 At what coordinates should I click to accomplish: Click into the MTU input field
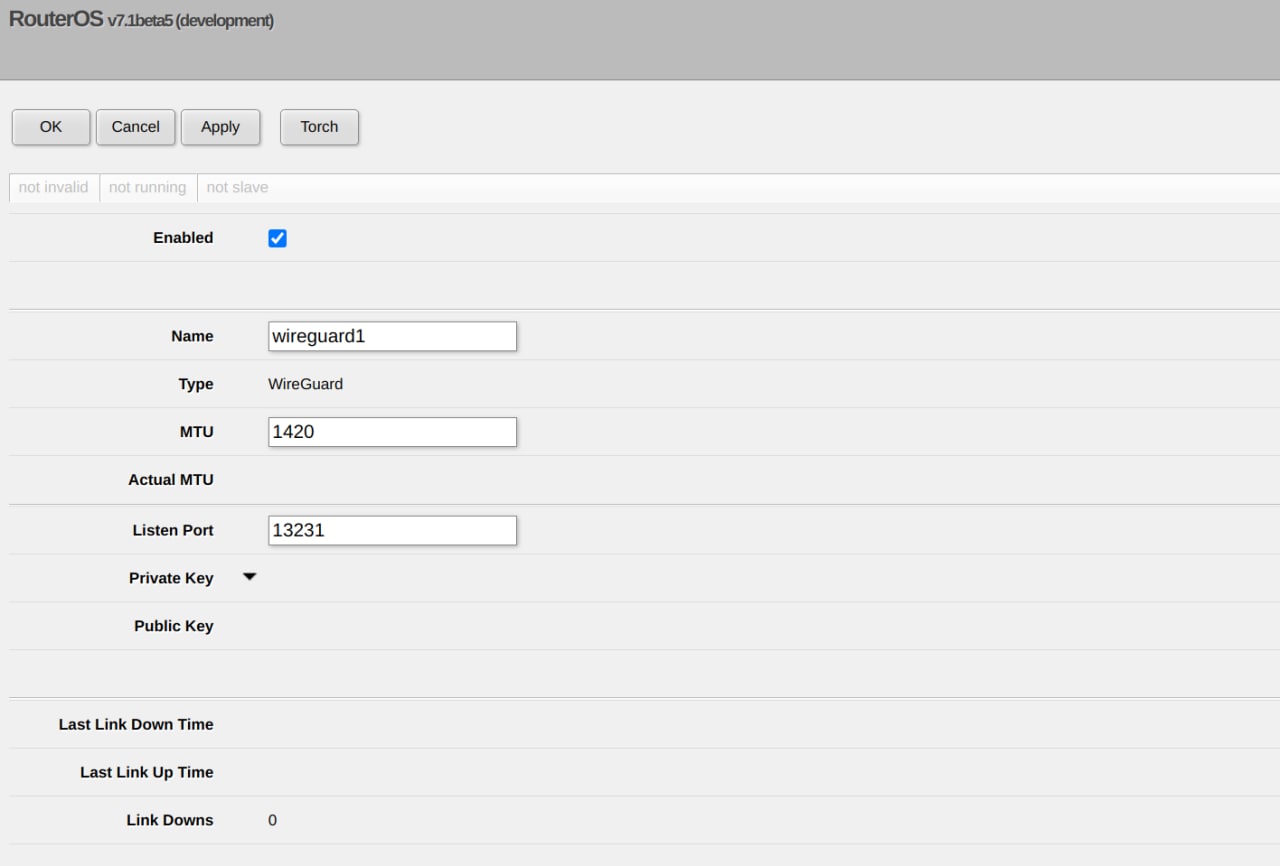click(392, 432)
